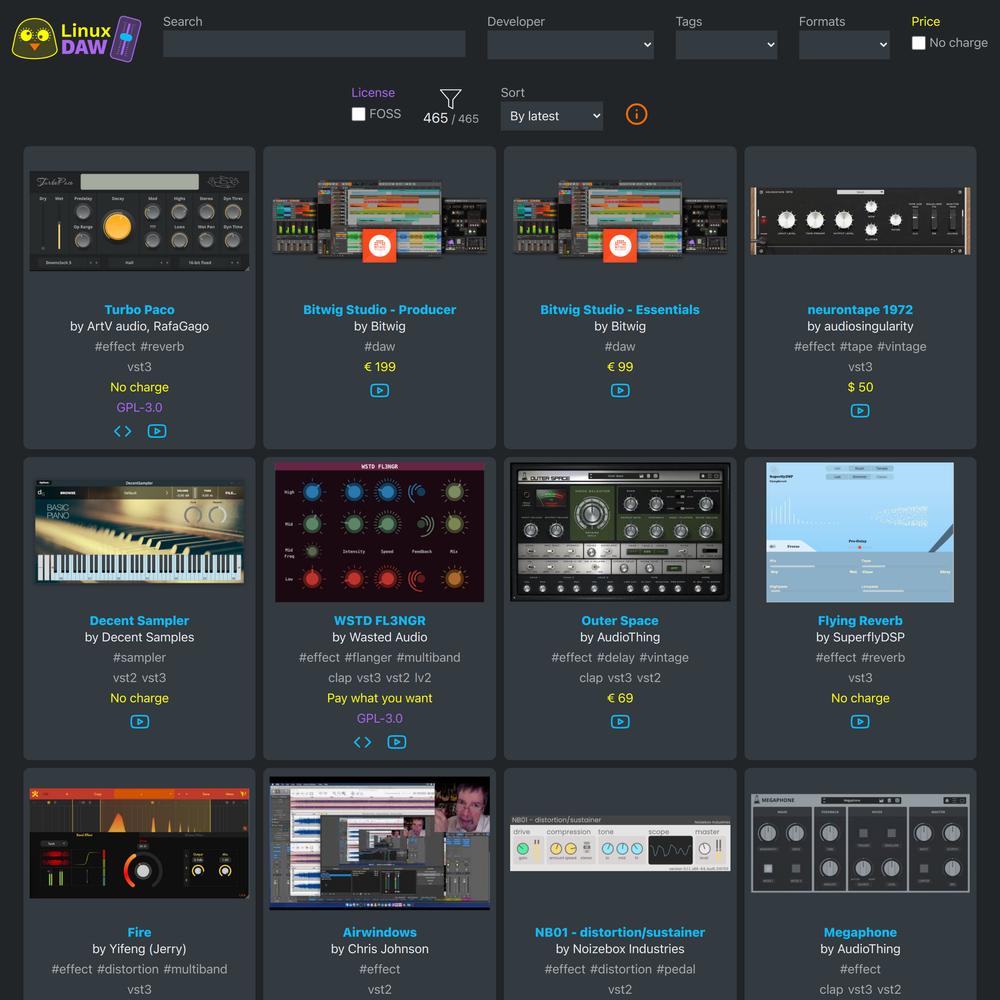
Task: Click the Decent Sampler piano thumbnail
Action: pos(139,531)
